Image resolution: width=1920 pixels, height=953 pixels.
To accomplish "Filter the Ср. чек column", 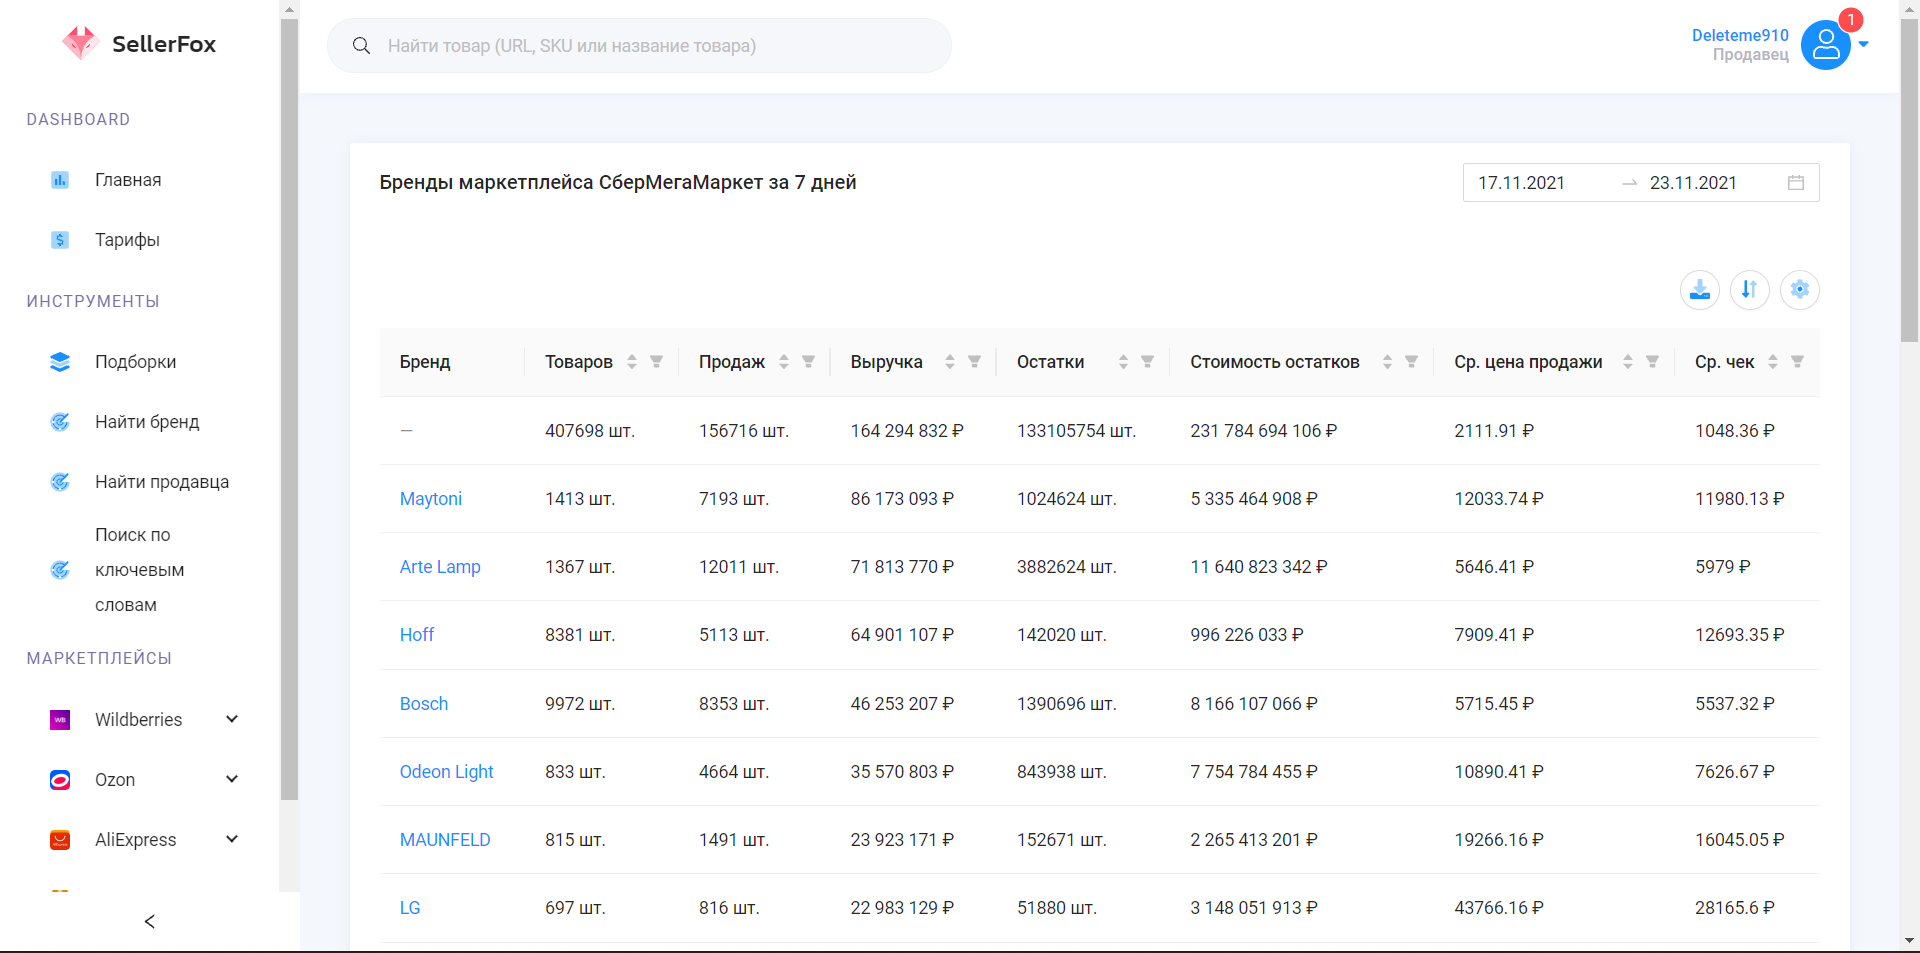I will 1798,362.
